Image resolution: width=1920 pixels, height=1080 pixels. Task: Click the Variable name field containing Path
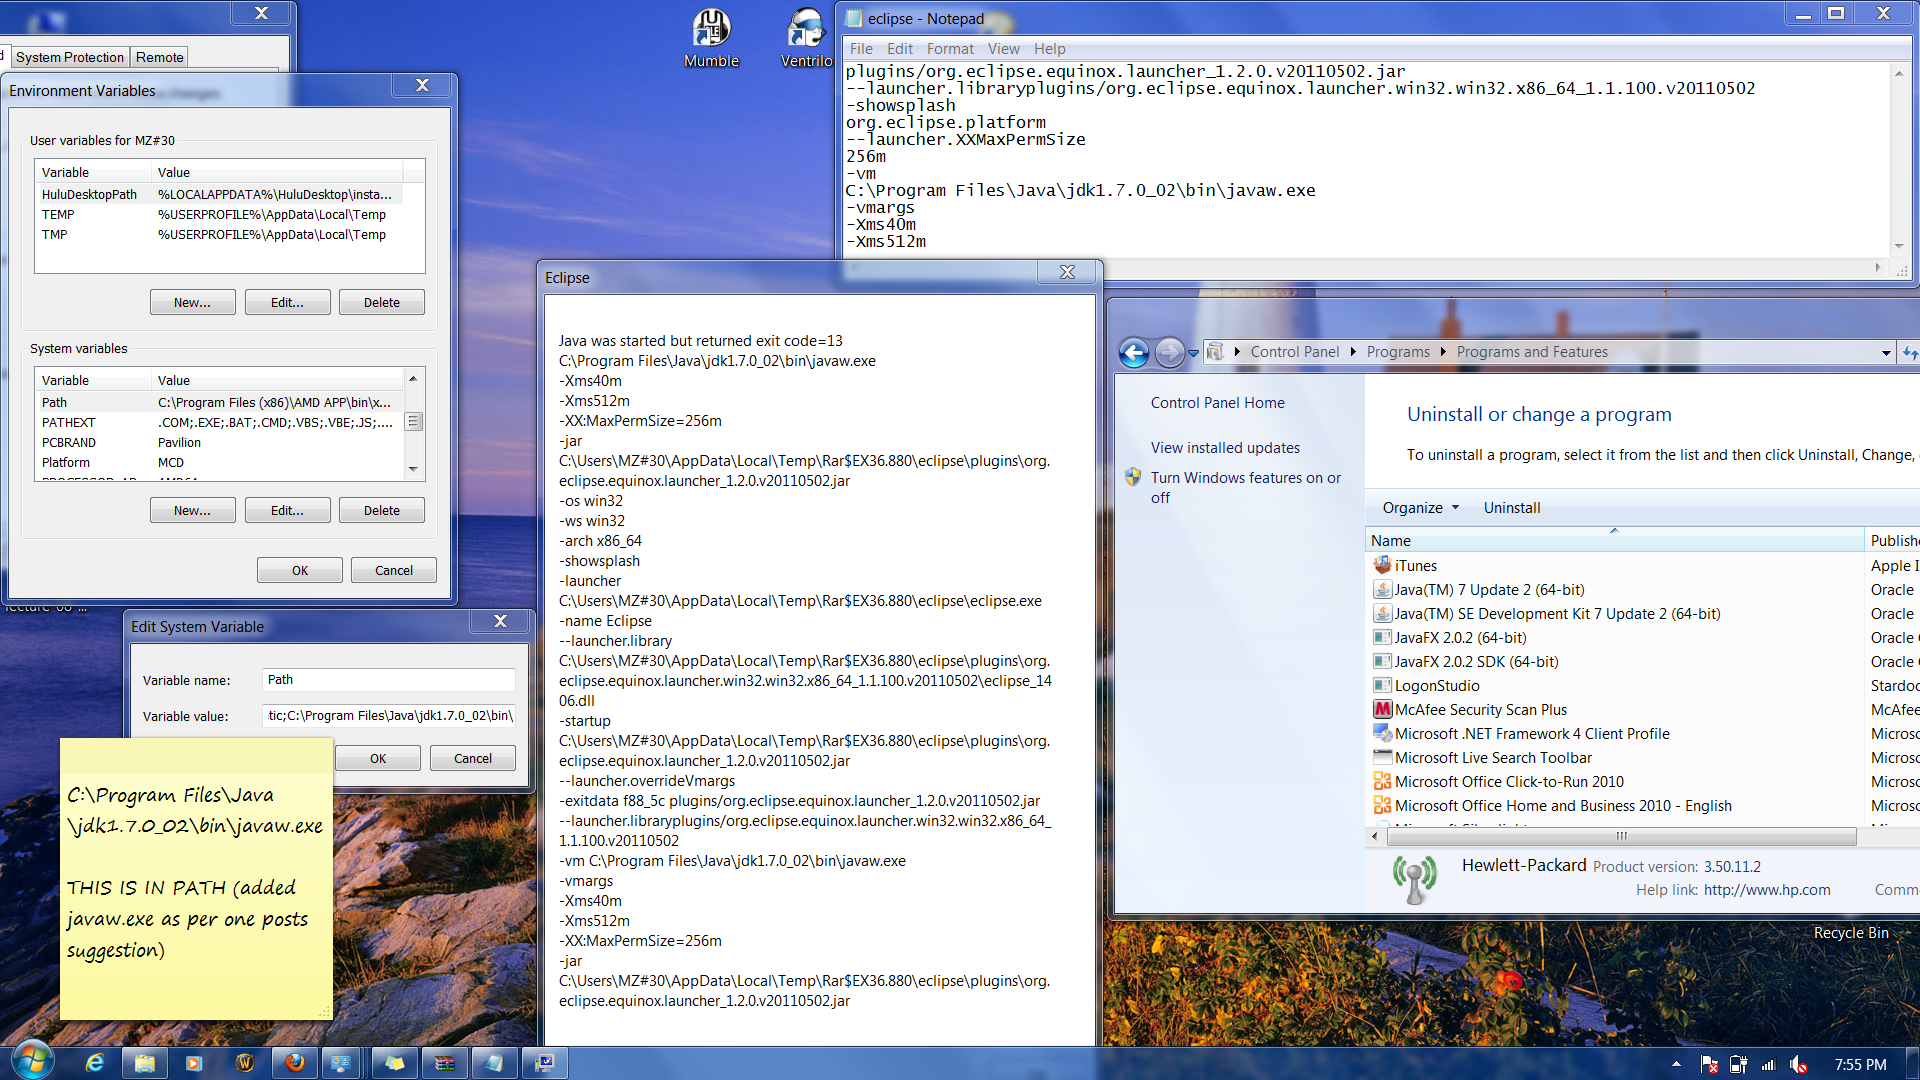click(x=389, y=679)
